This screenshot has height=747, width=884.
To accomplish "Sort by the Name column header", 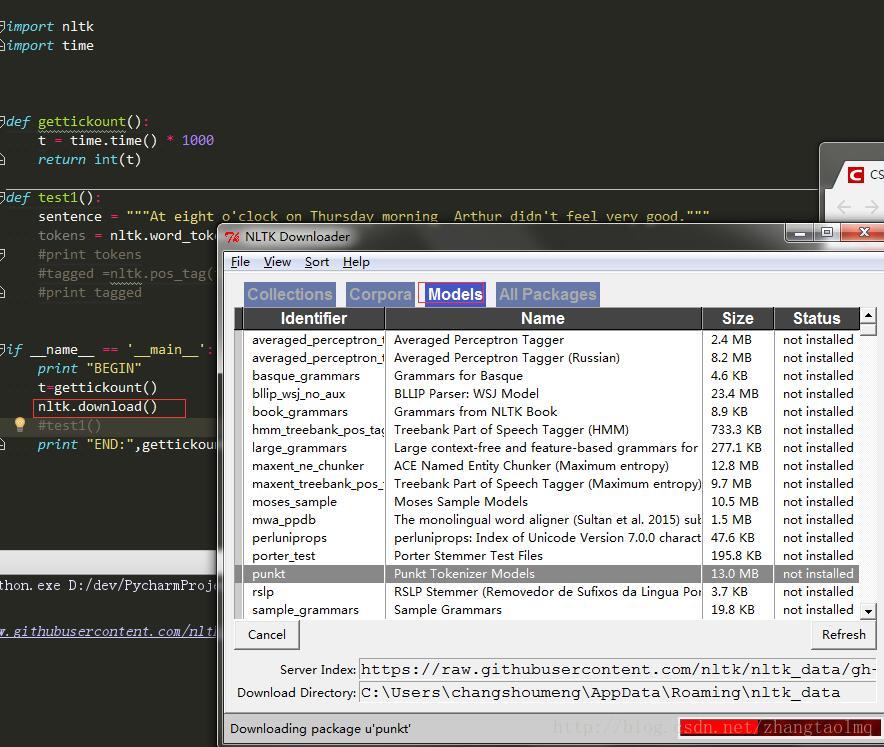I will coord(543,319).
